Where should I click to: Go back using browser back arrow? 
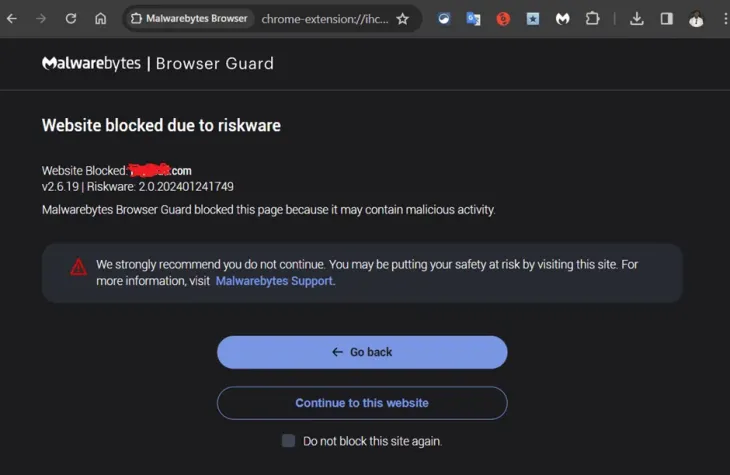(x=12, y=19)
